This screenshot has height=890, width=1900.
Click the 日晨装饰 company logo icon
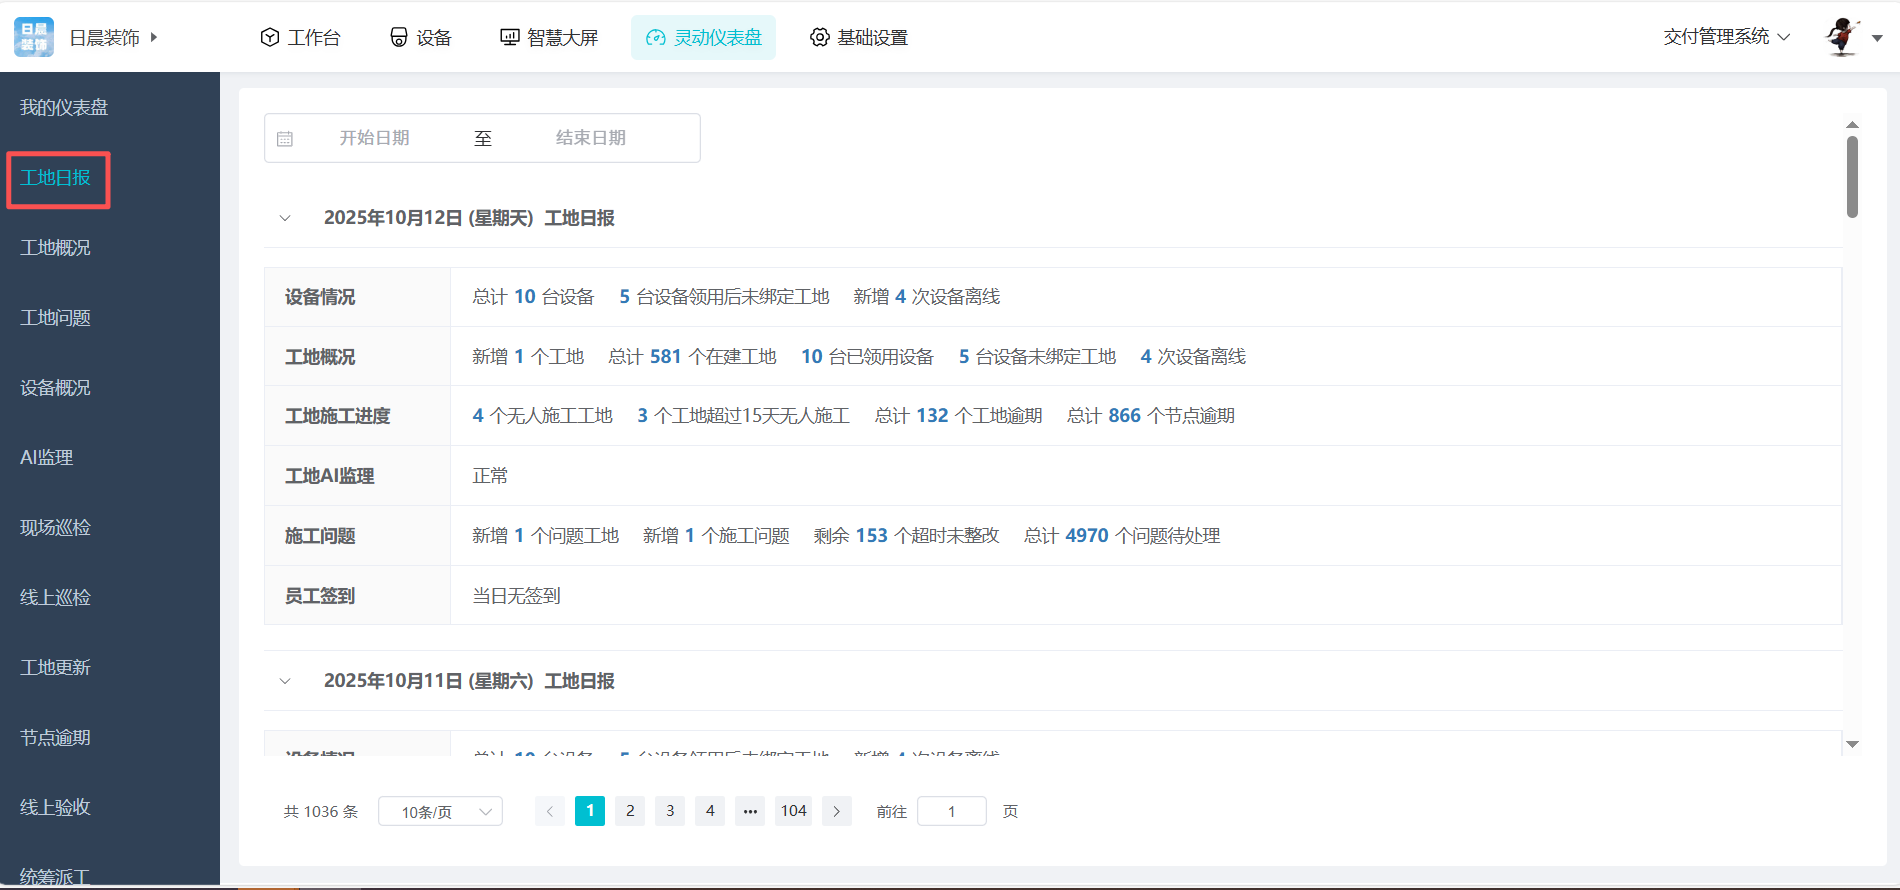[x=34, y=37]
